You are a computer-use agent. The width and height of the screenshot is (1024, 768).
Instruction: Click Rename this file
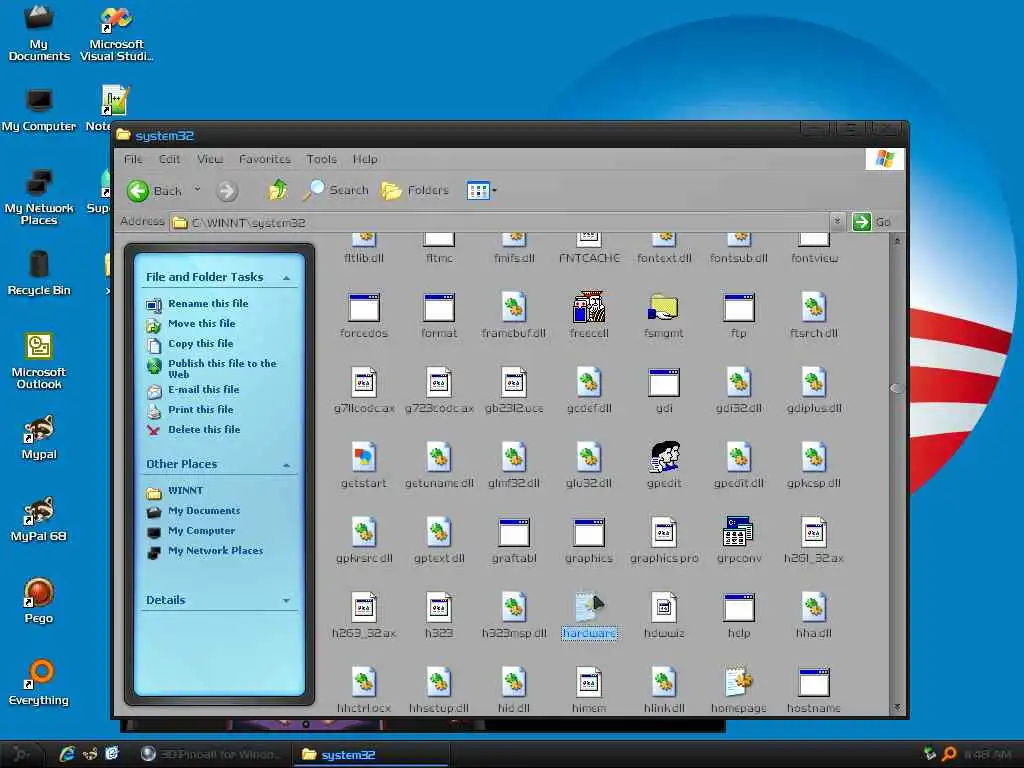pyautogui.click(x=208, y=304)
